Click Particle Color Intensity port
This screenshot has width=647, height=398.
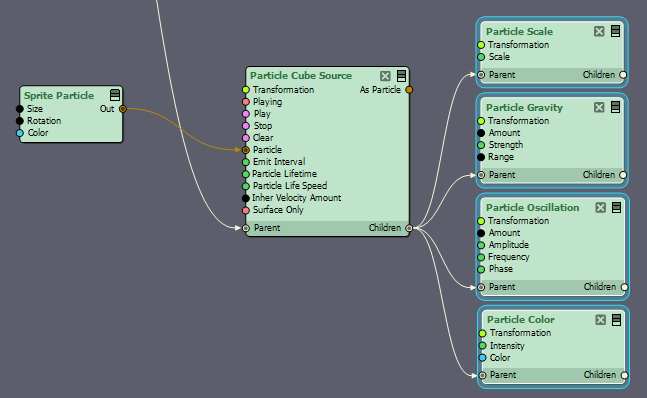point(482,346)
